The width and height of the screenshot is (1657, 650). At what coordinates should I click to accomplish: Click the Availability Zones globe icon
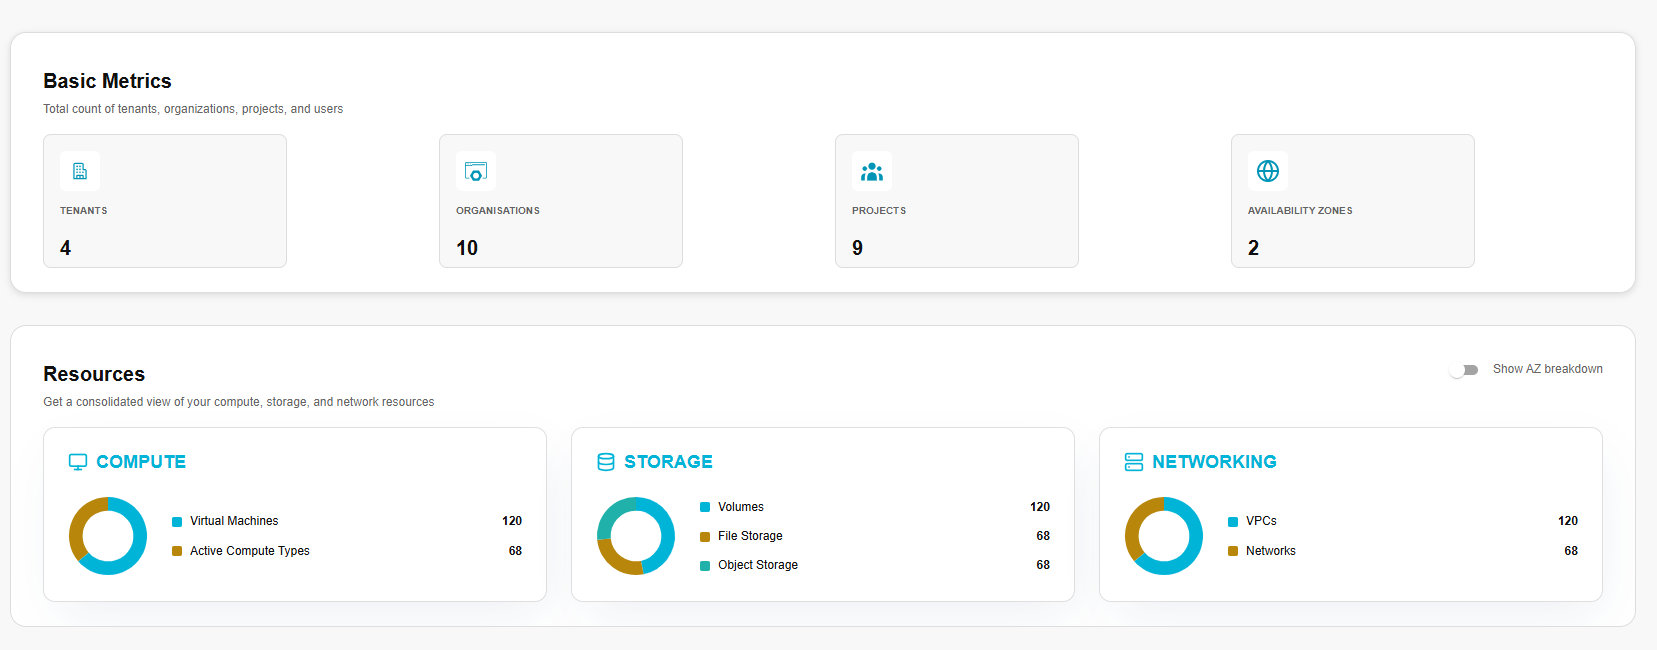click(x=1268, y=171)
